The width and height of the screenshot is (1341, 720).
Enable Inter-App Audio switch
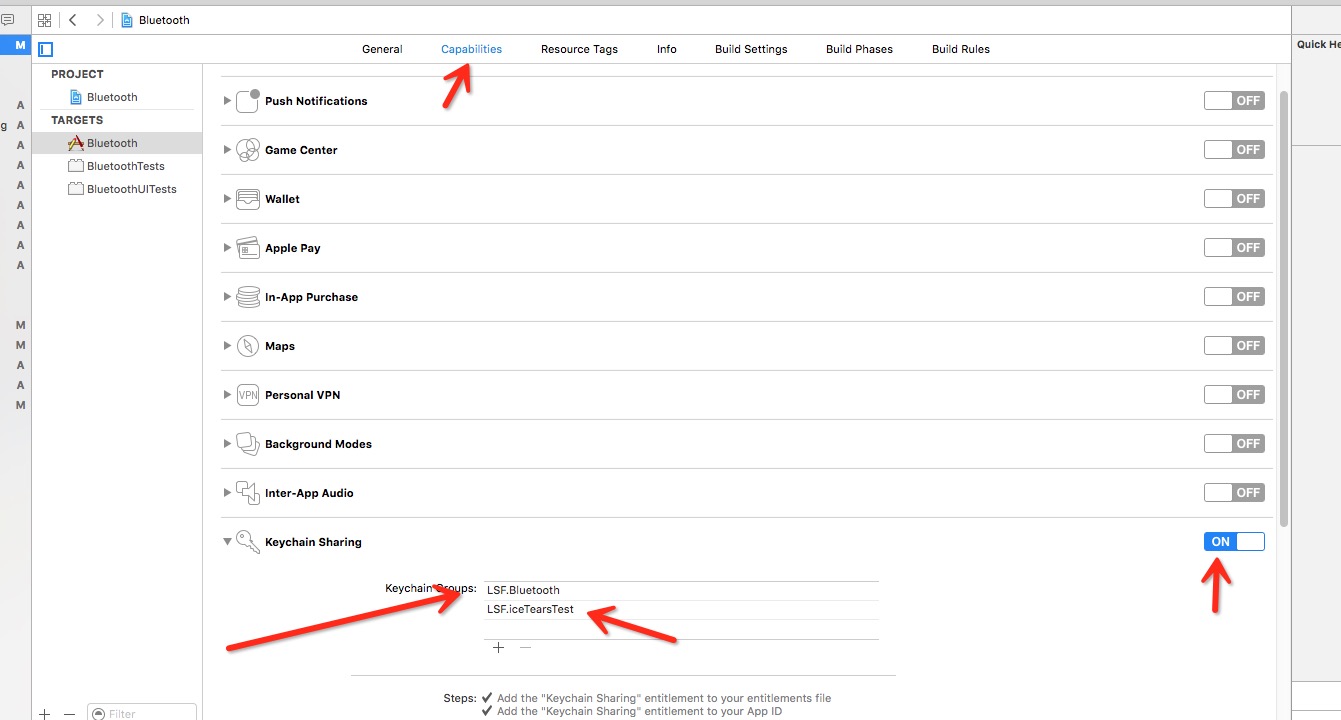coord(1234,493)
